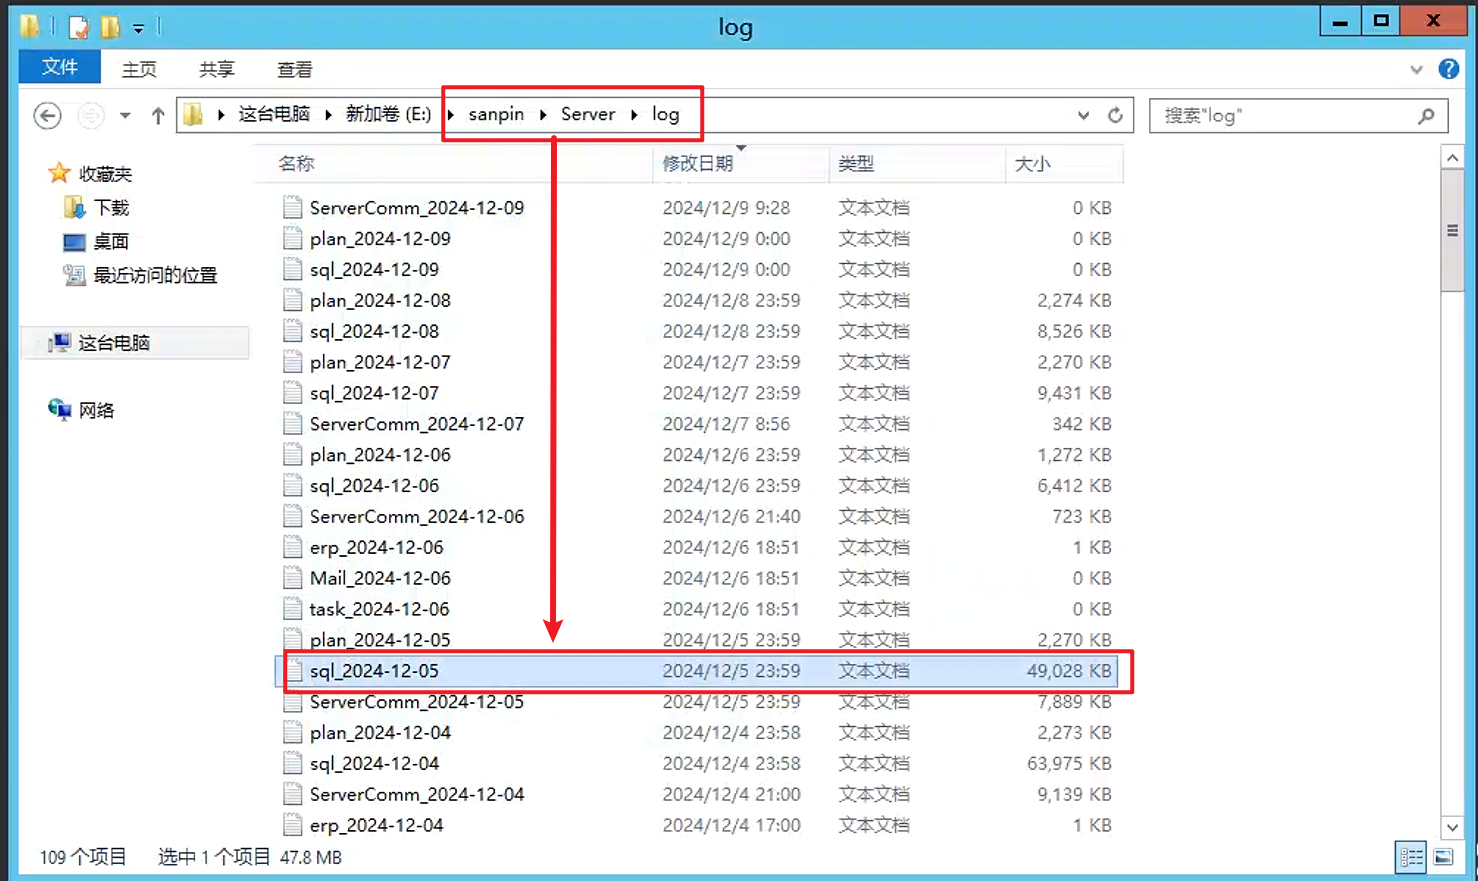Click file icon of Mail_2024-12-06
This screenshot has height=881, width=1478.
point(292,578)
